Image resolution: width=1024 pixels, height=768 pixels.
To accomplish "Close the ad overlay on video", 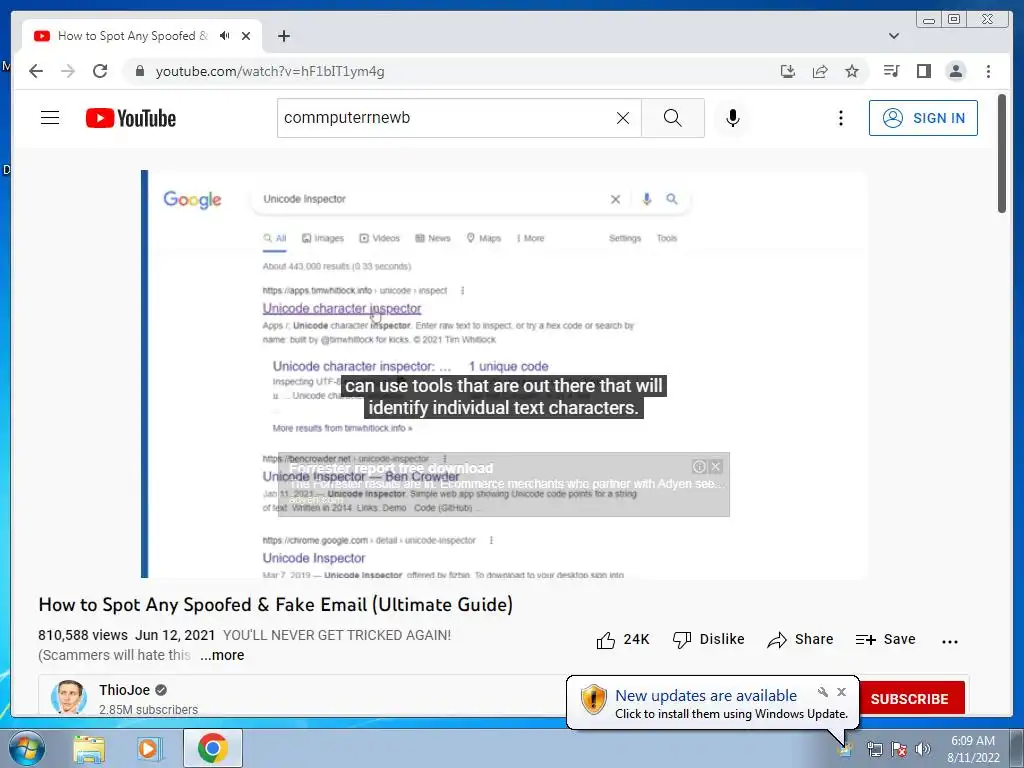I will 716,466.
